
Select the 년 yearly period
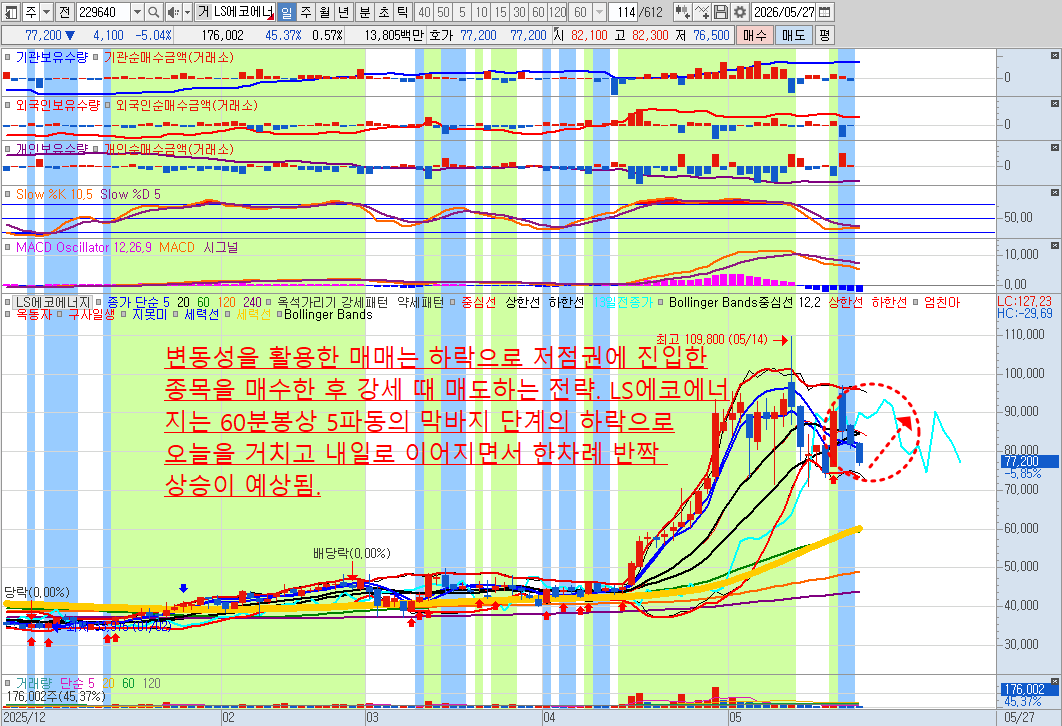coord(343,12)
